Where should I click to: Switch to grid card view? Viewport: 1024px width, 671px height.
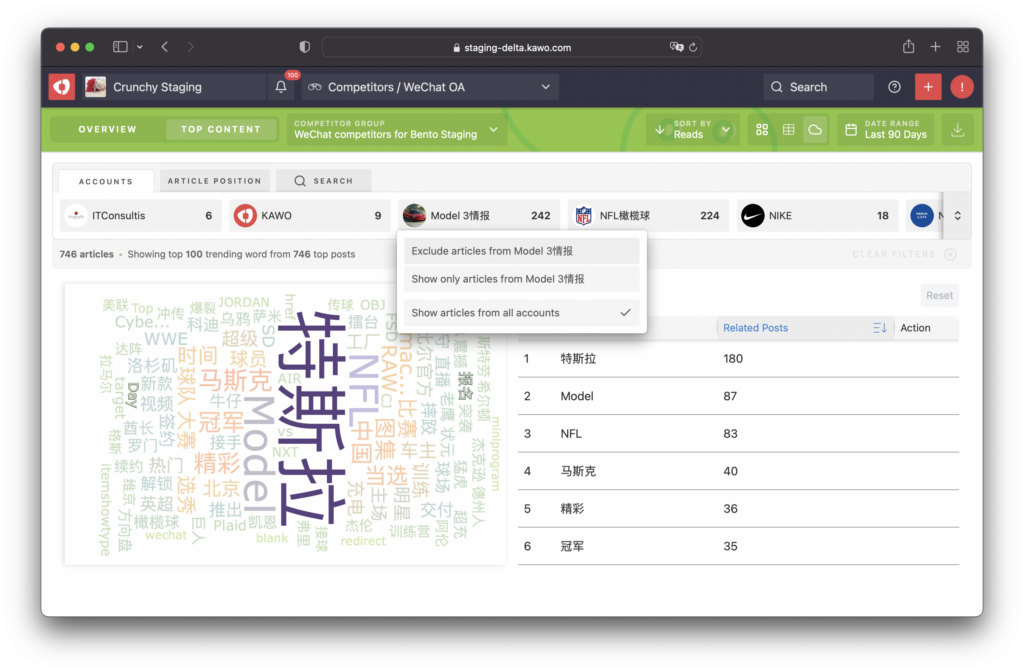[761, 130]
